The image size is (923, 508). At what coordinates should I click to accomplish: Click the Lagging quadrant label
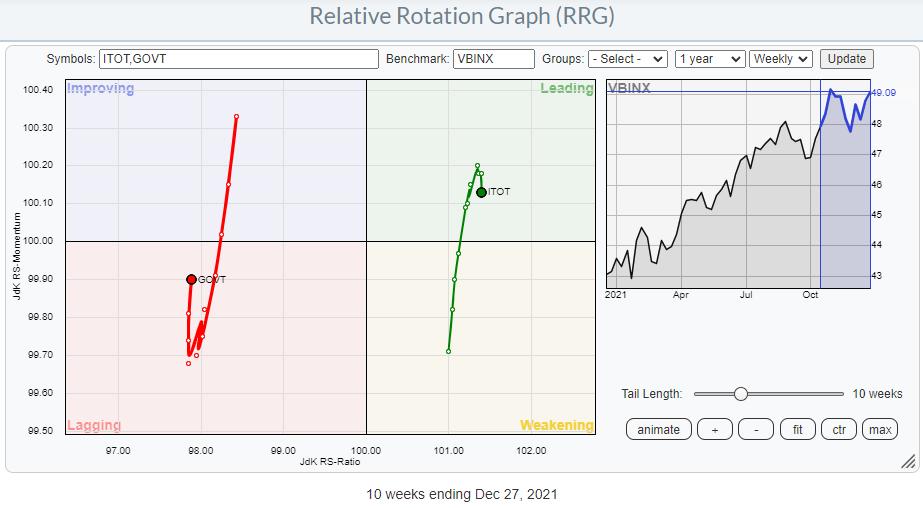coord(94,425)
